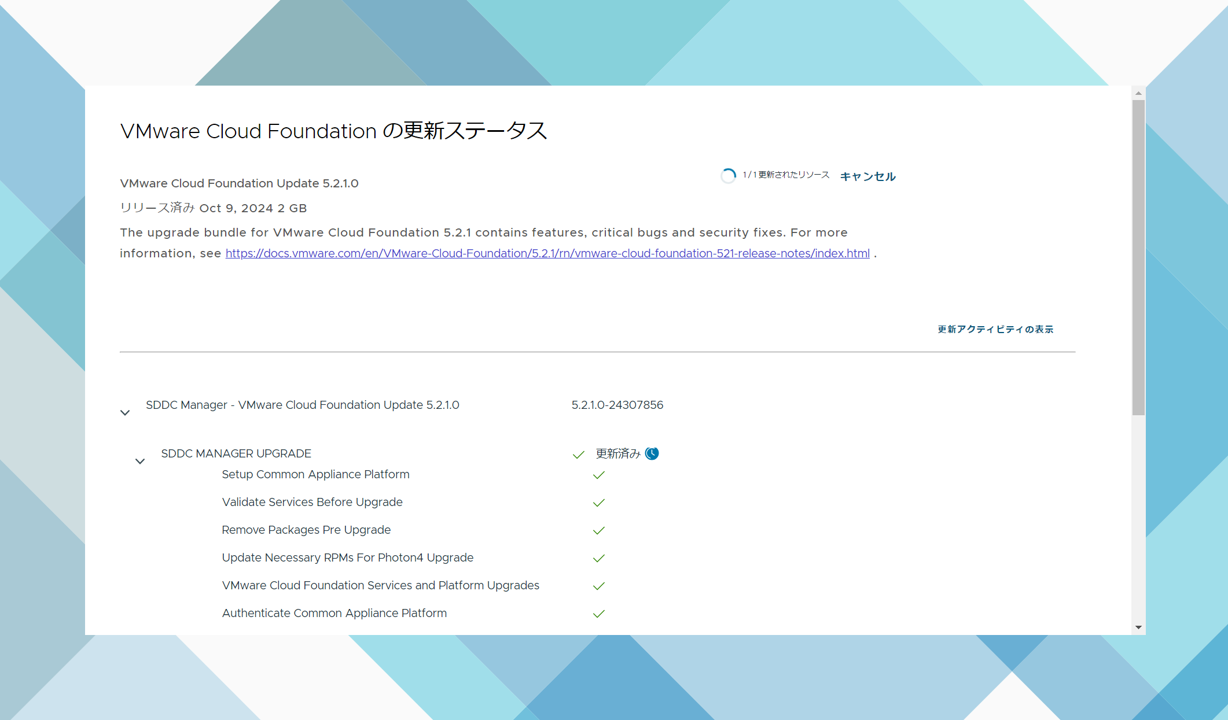
Task: Click version number 5.2.1.0-24307856
Action: 617,405
